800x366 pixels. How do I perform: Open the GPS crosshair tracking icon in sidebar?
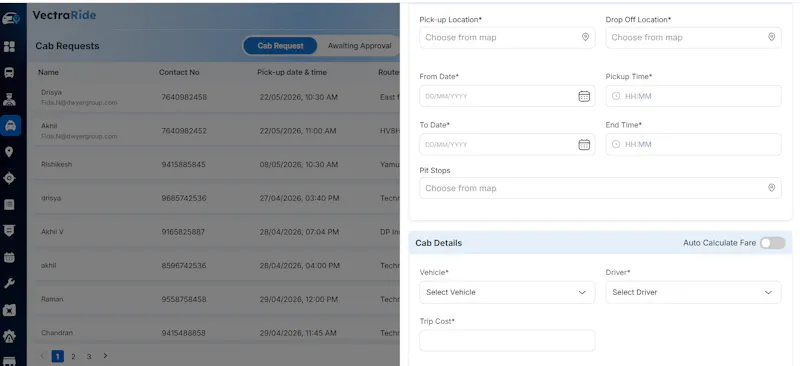coord(9,178)
